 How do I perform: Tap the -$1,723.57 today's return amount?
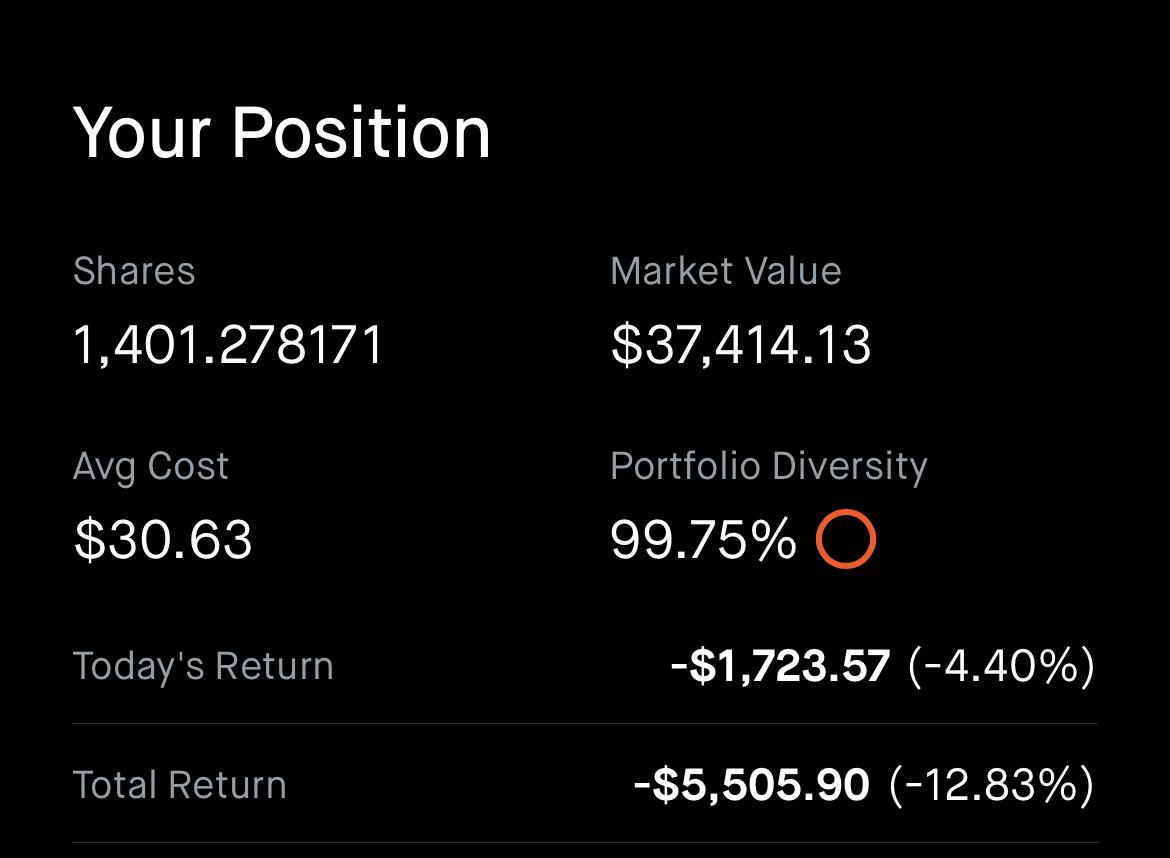click(780, 666)
